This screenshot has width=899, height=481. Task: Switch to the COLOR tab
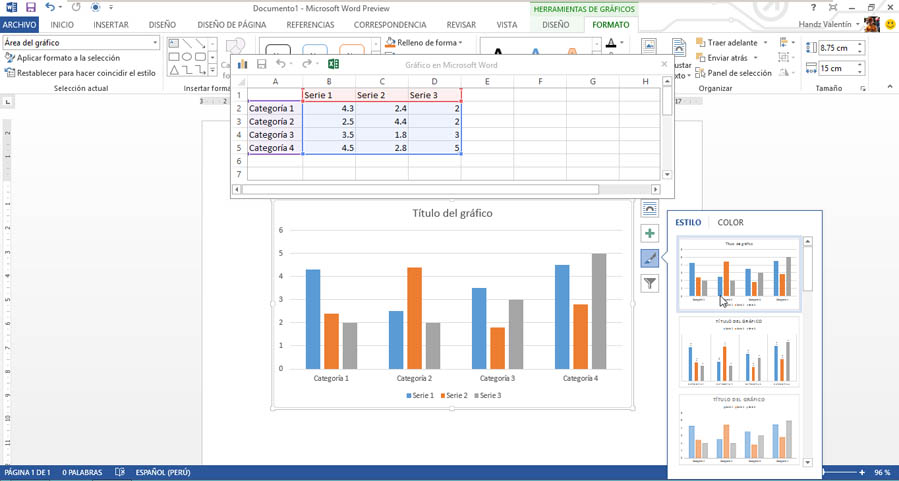(x=730, y=222)
